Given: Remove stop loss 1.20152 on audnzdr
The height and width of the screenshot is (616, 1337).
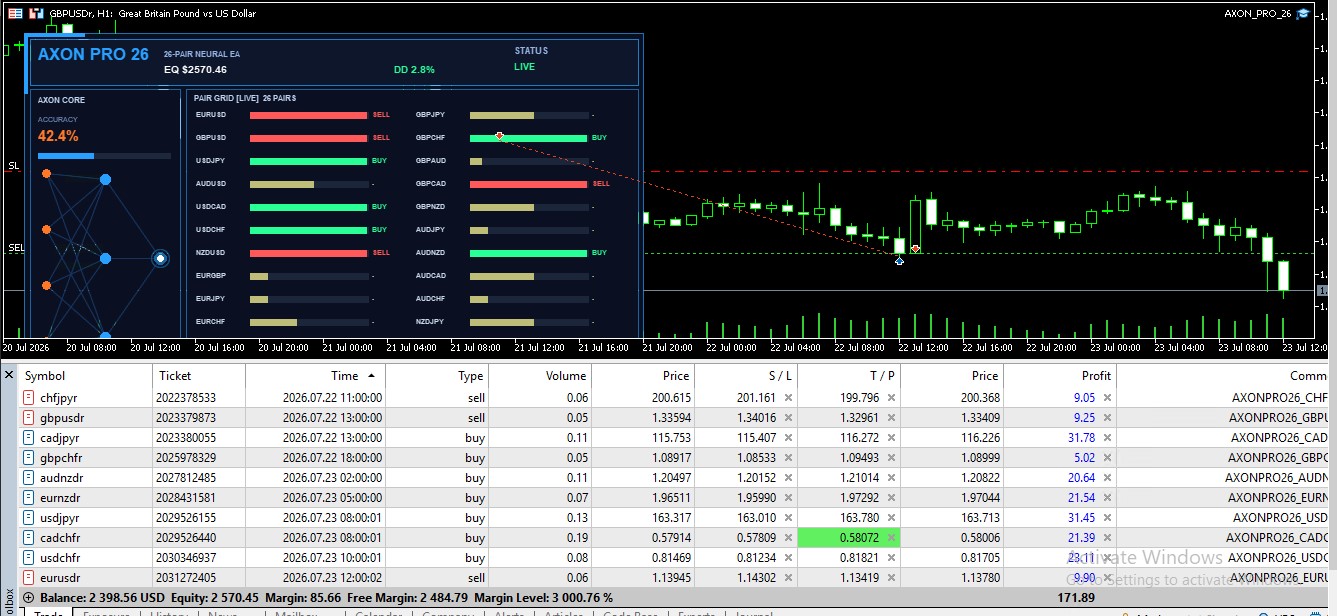Looking at the screenshot, I should tap(788, 478).
